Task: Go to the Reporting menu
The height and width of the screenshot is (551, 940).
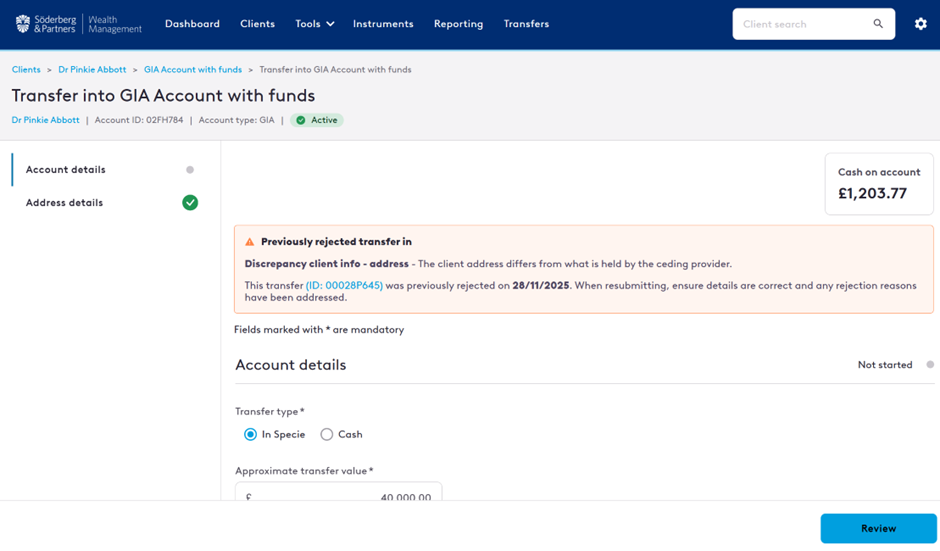Action: pyautogui.click(x=458, y=24)
